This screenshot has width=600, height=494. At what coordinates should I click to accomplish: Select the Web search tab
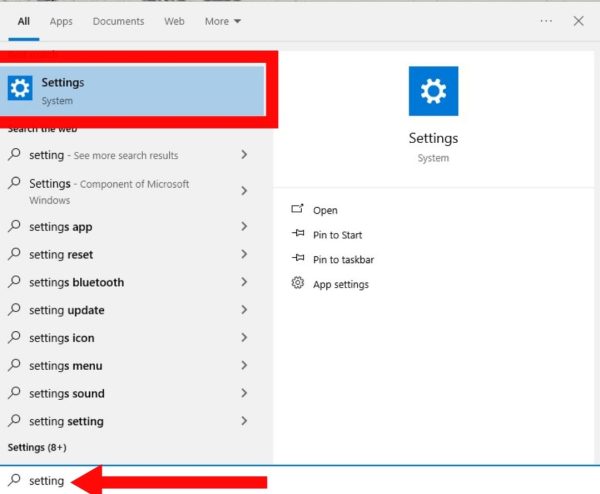pyautogui.click(x=174, y=21)
